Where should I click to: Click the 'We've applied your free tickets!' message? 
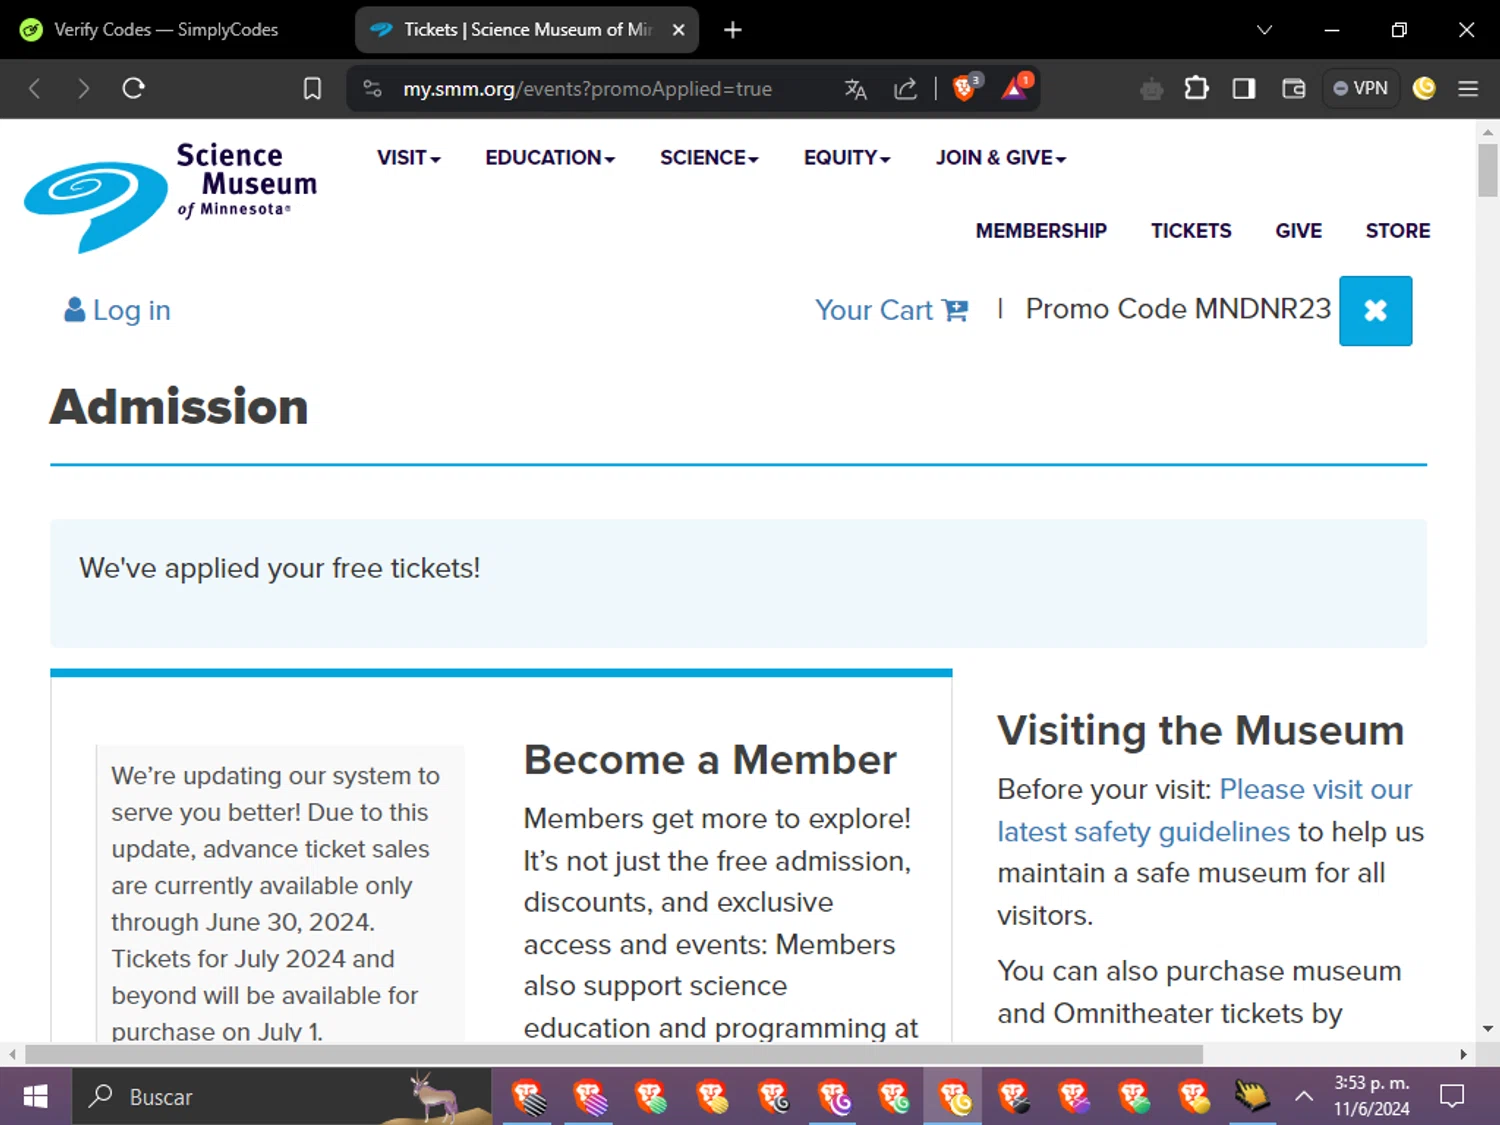pos(280,568)
